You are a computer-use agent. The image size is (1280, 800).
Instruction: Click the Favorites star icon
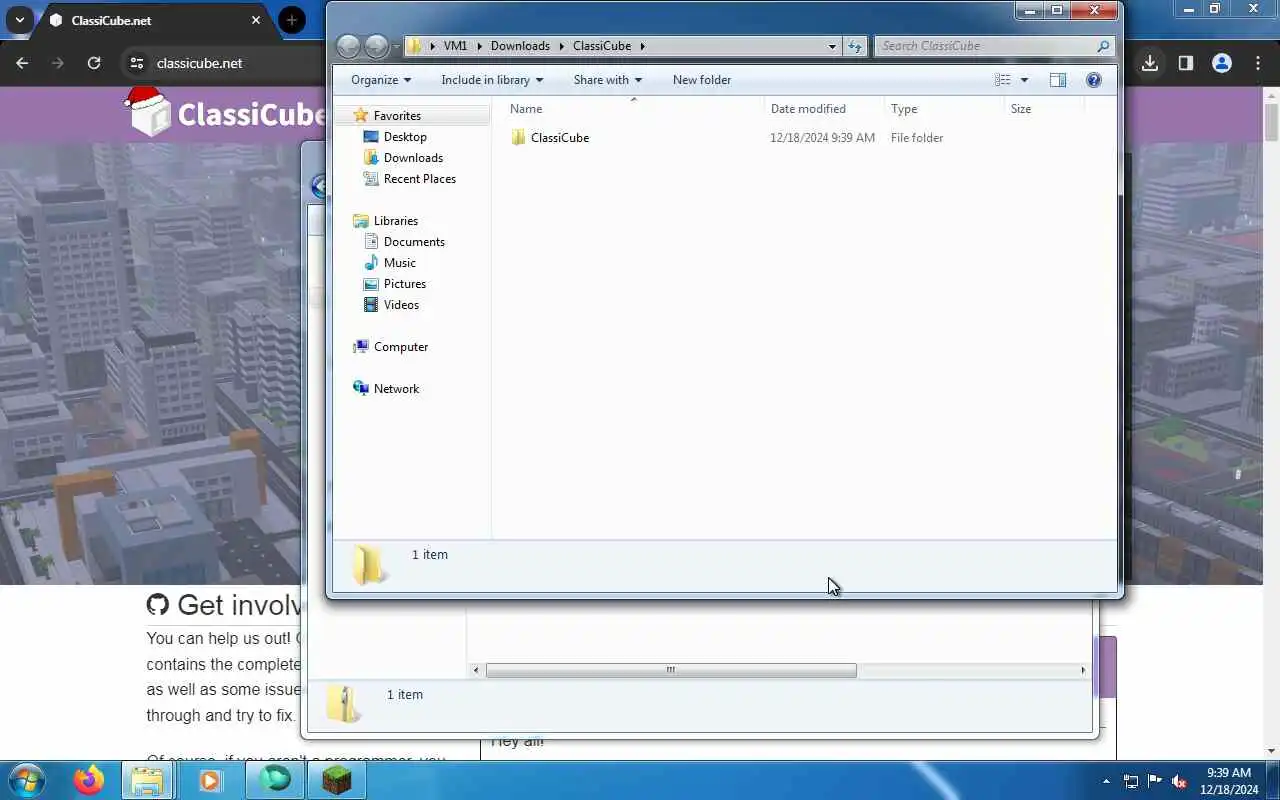[x=361, y=116]
